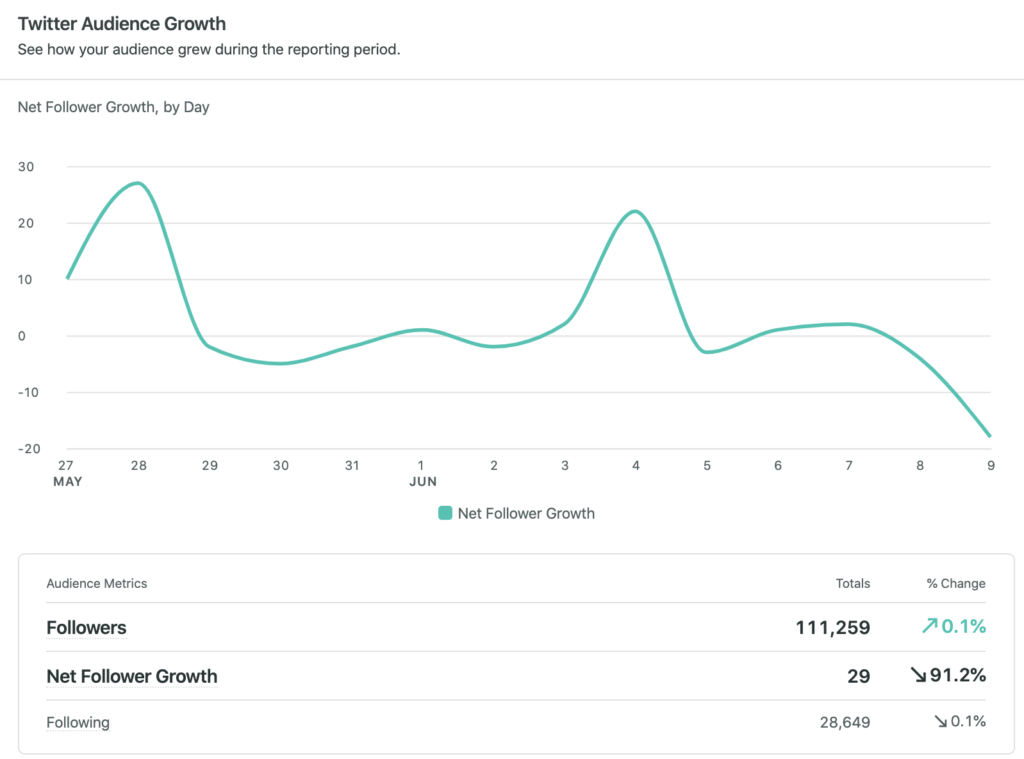
Task: Click the Net Follower Growth, by Day label
Action: click(113, 107)
